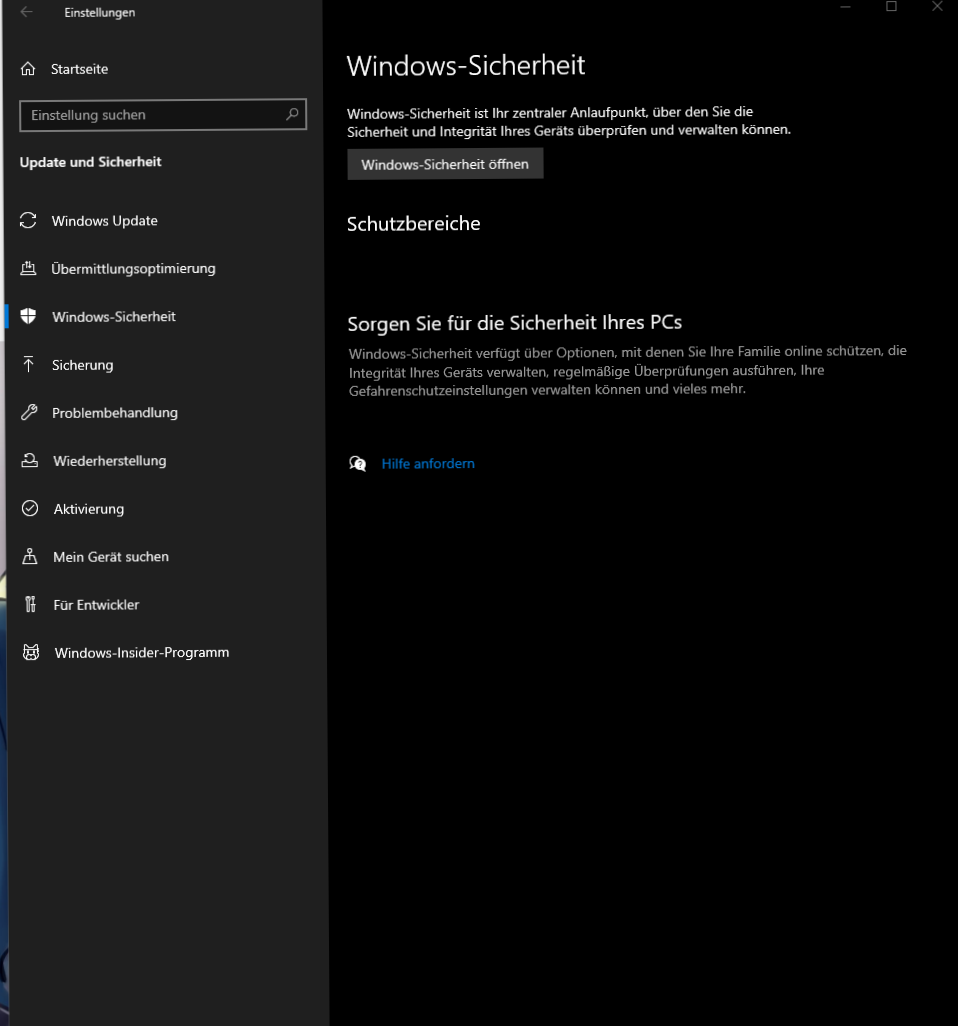This screenshot has height=1026, width=958.
Task: Focus the Einstellung suchen search field
Action: click(x=163, y=115)
